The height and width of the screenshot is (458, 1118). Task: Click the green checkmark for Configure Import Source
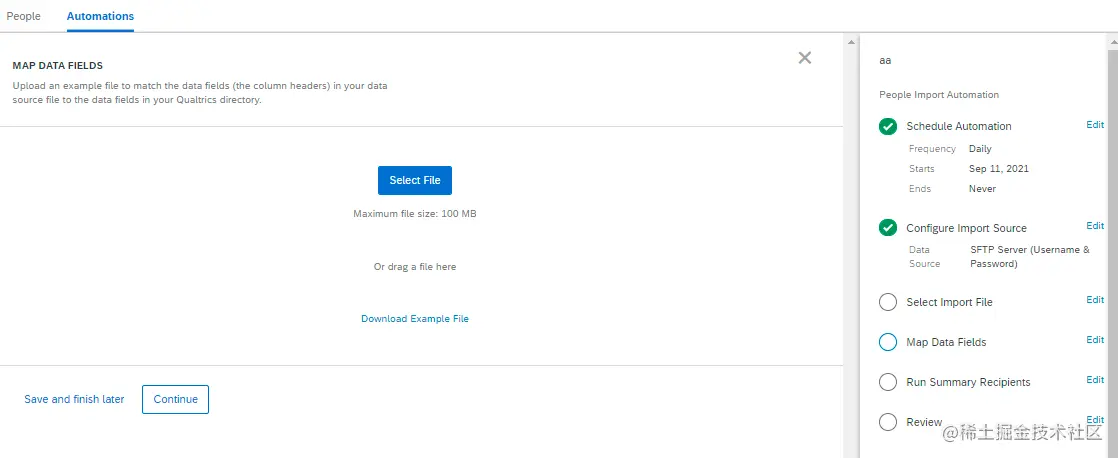click(888, 228)
